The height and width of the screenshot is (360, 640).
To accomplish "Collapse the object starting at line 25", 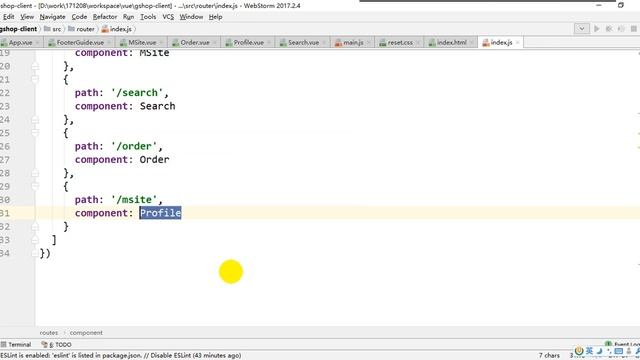I will 35,132.
